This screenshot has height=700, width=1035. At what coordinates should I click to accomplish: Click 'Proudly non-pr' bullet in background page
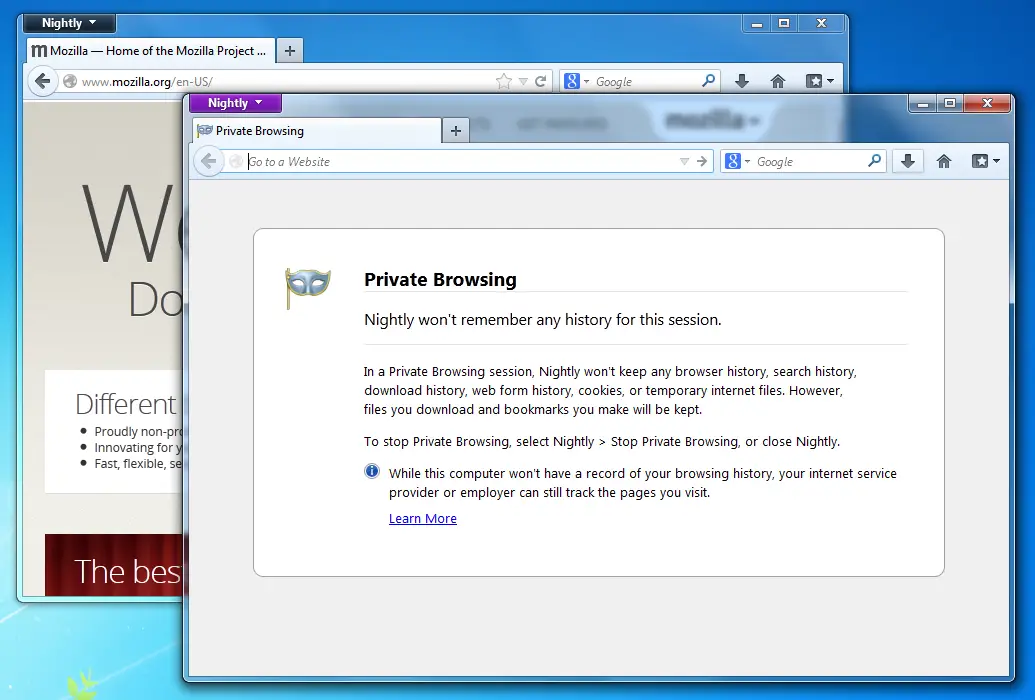pos(137,431)
